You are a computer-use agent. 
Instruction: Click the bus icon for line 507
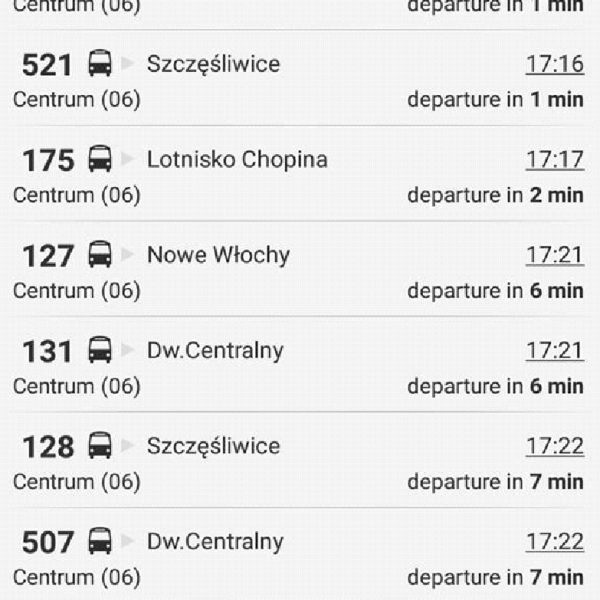(100, 542)
